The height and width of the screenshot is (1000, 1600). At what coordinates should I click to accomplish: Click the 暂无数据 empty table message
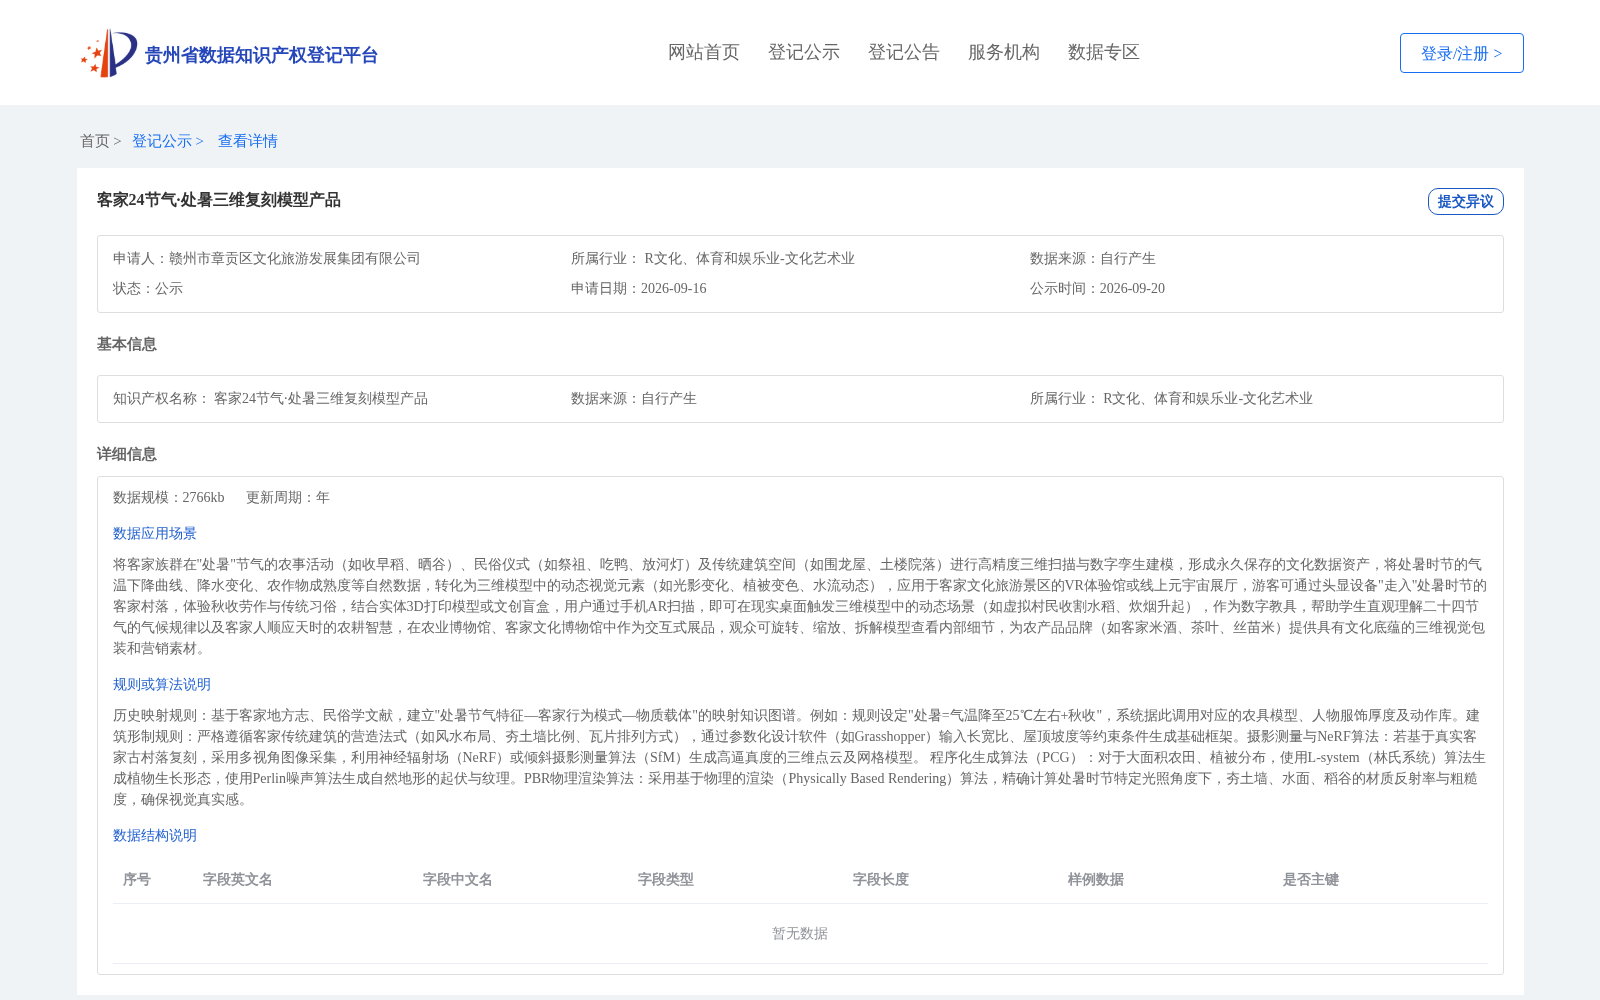(800, 933)
